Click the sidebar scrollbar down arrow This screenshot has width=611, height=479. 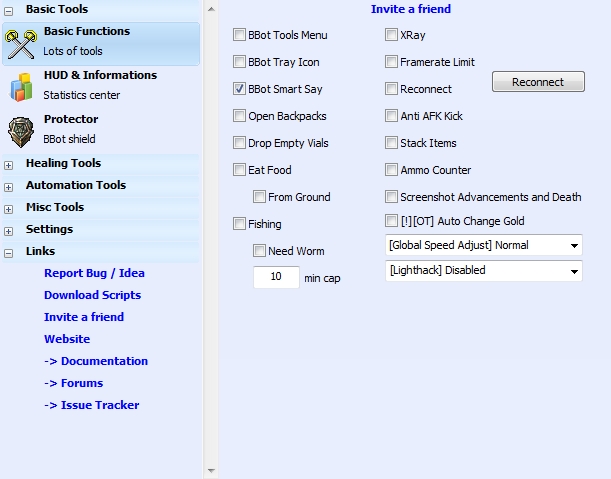210,470
